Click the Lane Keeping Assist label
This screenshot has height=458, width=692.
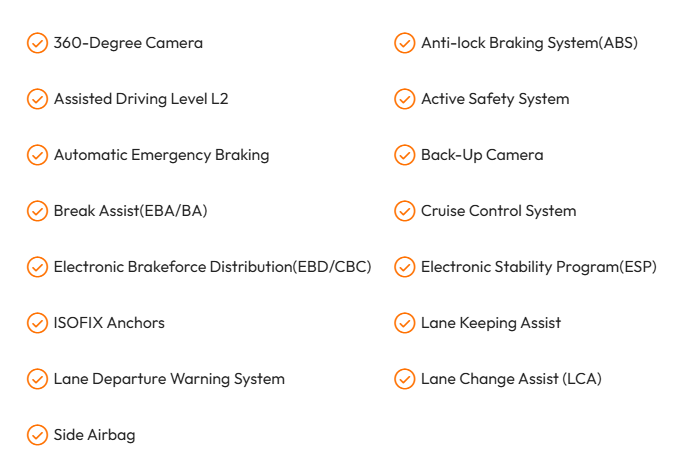(x=490, y=323)
